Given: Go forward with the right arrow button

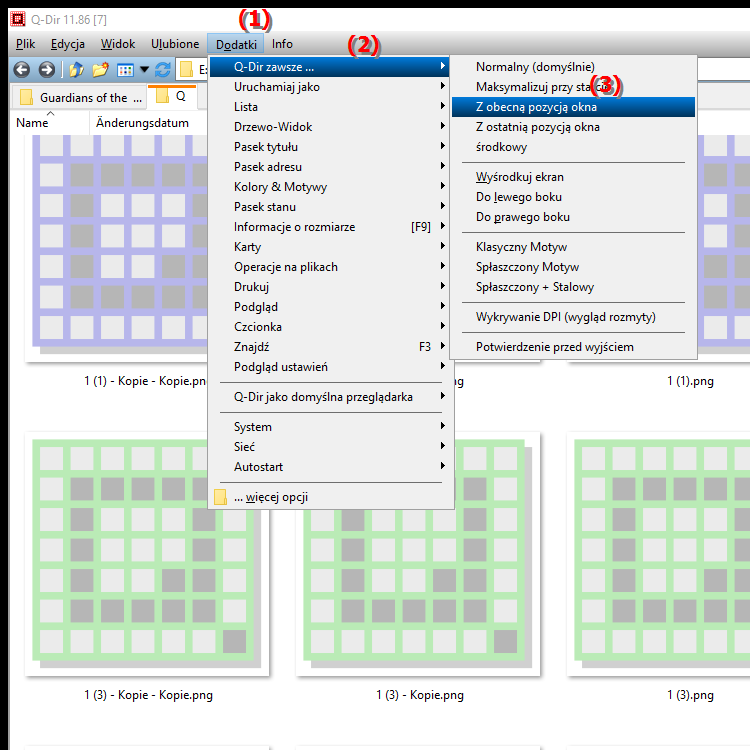Looking at the screenshot, I should (46, 70).
